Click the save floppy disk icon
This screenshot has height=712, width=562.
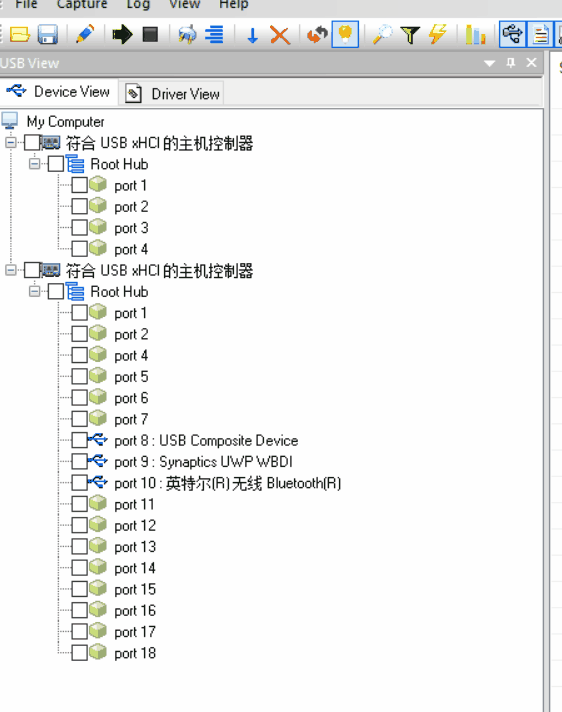pos(48,35)
